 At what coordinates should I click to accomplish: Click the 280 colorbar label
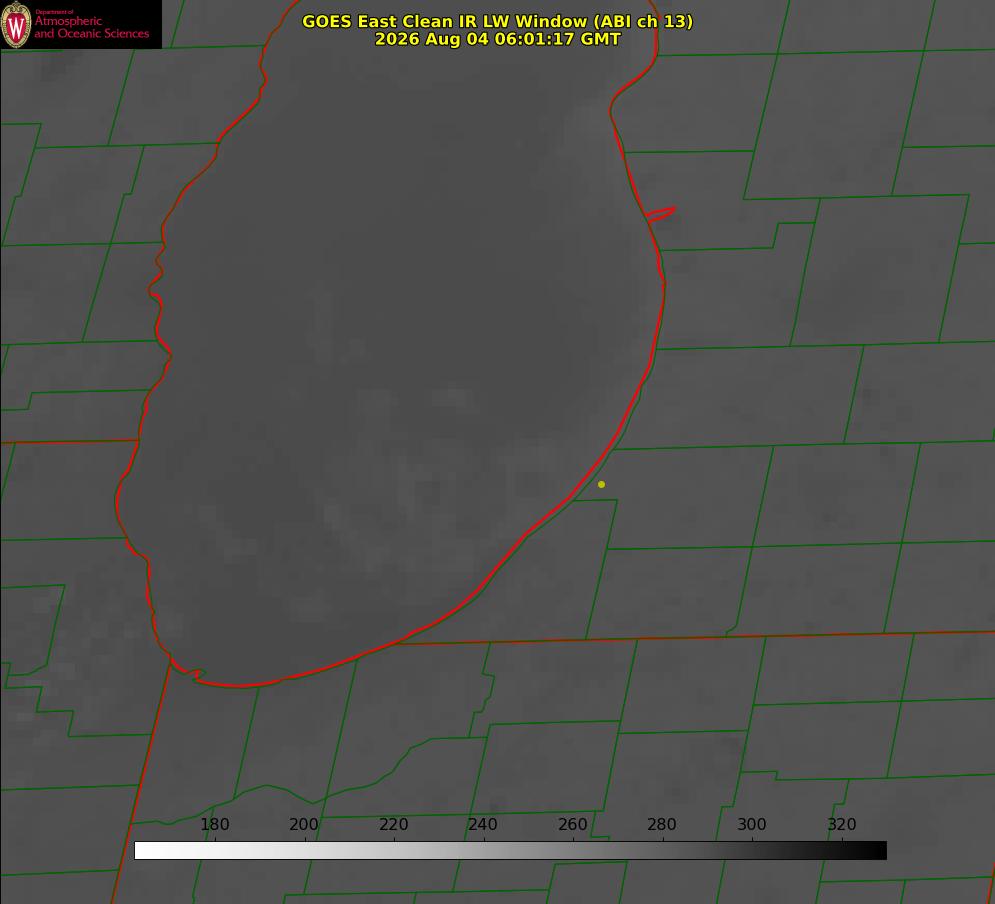pyautogui.click(x=662, y=824)
